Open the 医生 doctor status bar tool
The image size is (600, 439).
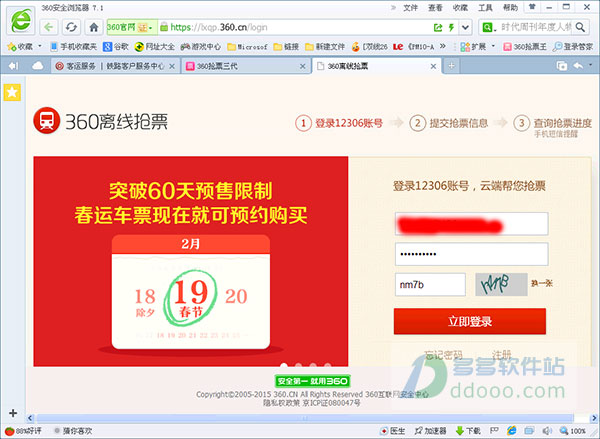[393, 431]
